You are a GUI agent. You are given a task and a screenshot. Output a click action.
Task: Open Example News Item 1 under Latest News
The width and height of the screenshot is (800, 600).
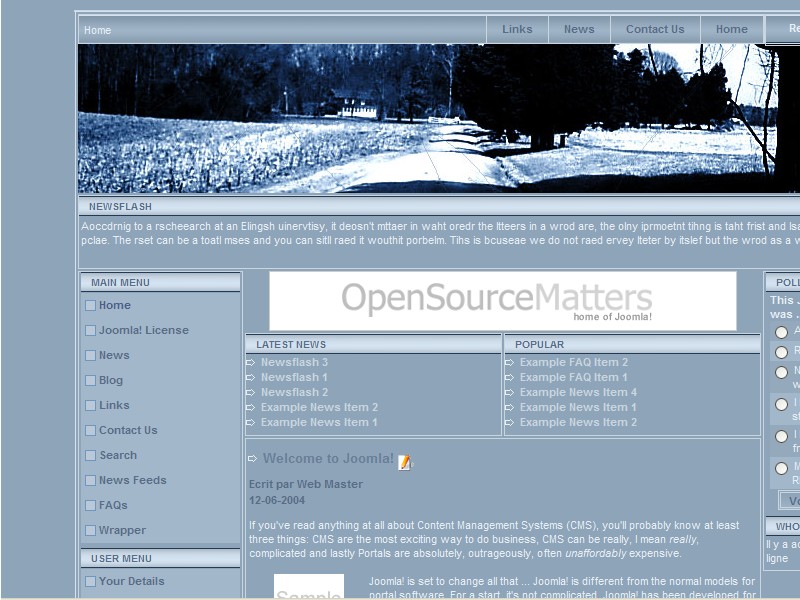pyautogui.click(x=319, y=422)
